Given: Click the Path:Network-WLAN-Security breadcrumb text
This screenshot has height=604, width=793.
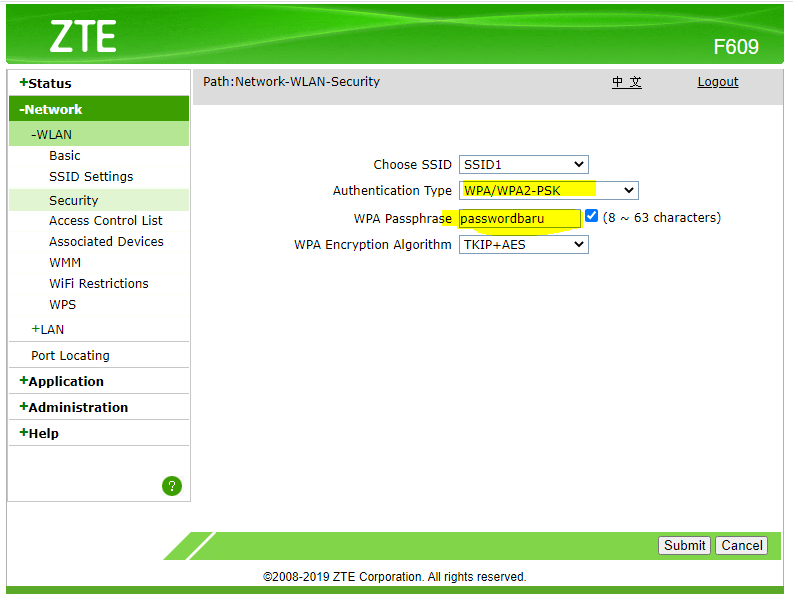Looking at the screenshot, I should pos(291,81).
